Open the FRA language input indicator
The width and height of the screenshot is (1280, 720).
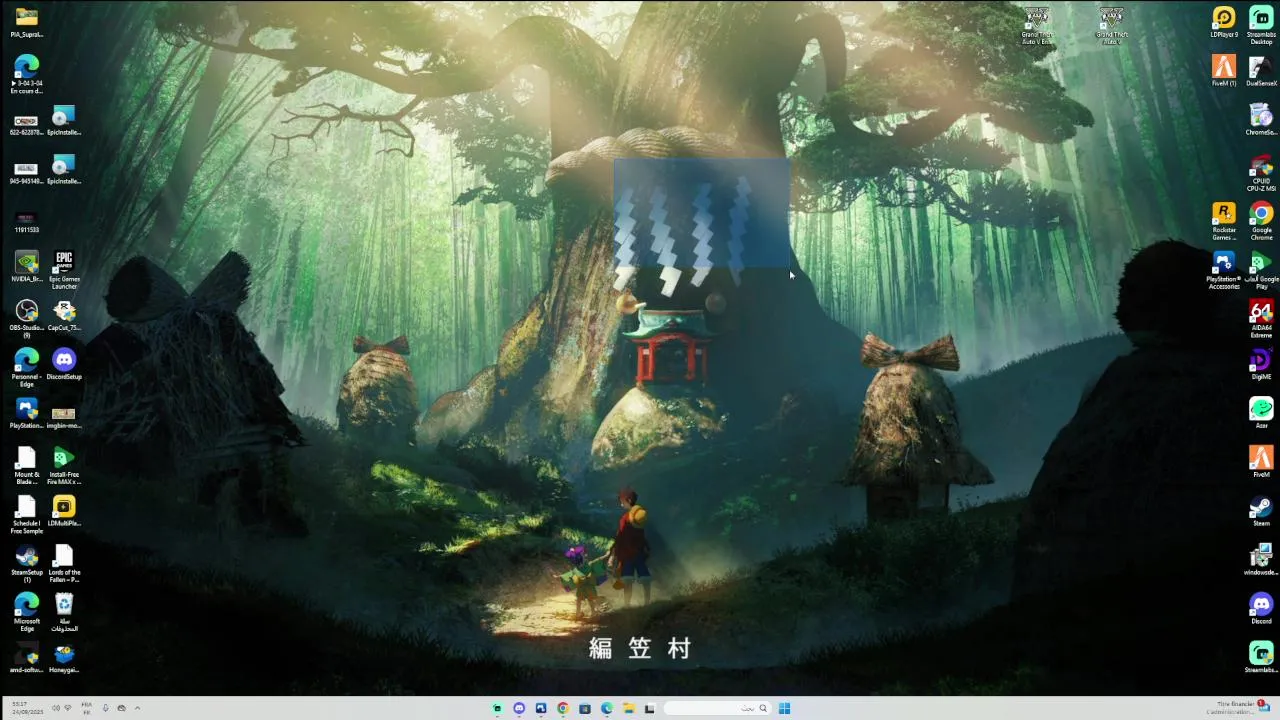tap(87, 708)
